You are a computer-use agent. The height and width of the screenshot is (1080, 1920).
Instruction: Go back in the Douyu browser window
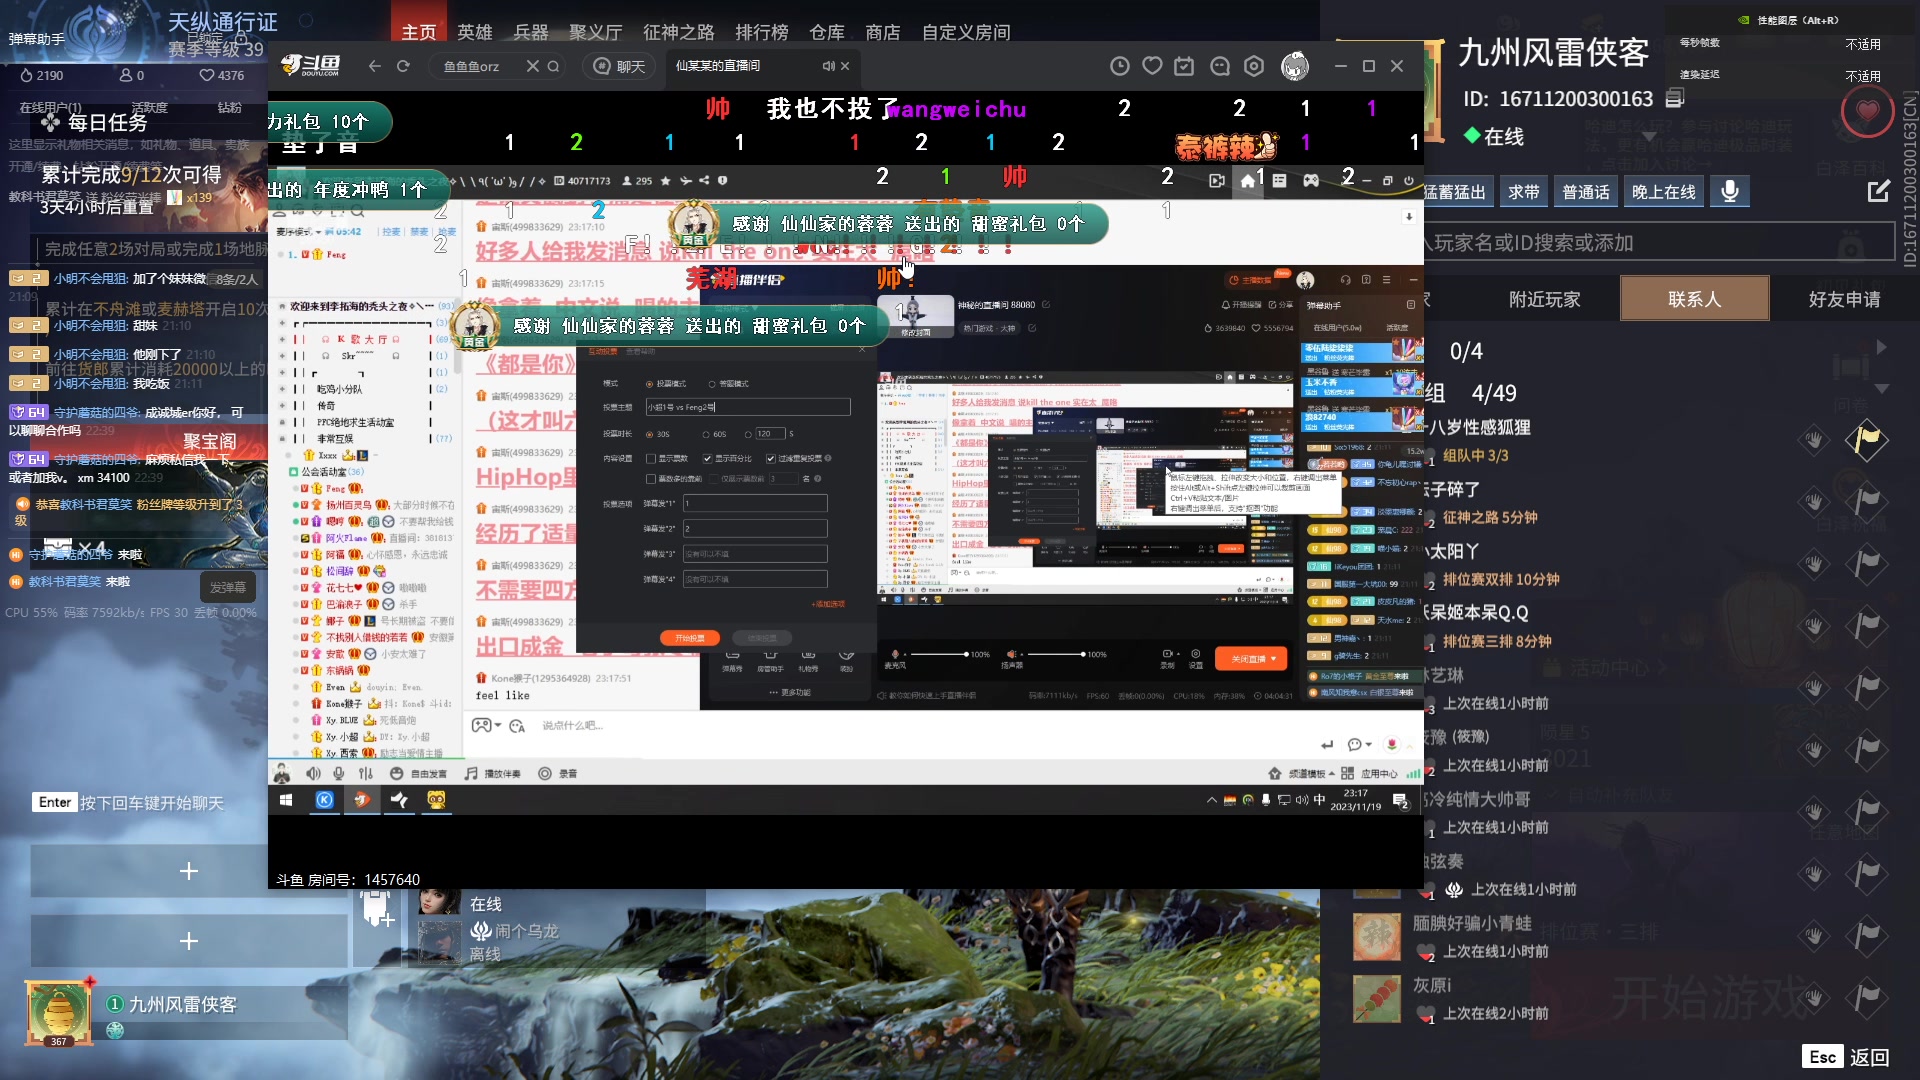tap(375, 66)
